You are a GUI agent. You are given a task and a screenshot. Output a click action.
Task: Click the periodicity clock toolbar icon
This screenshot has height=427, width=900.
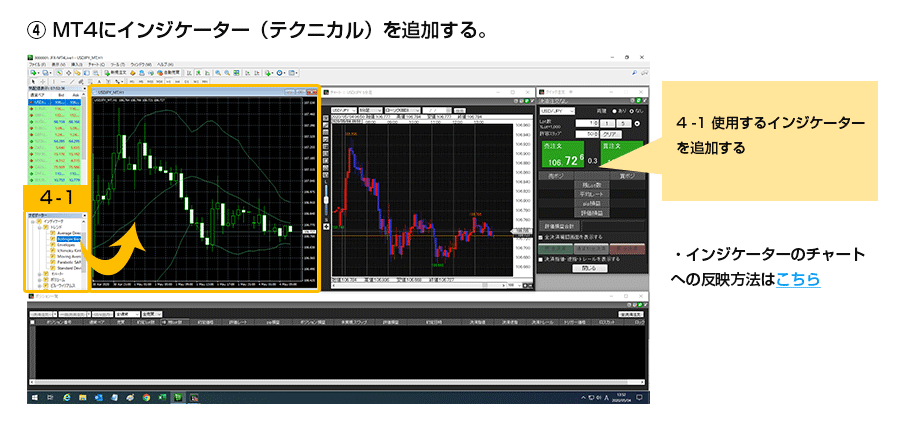pos(280,73)
